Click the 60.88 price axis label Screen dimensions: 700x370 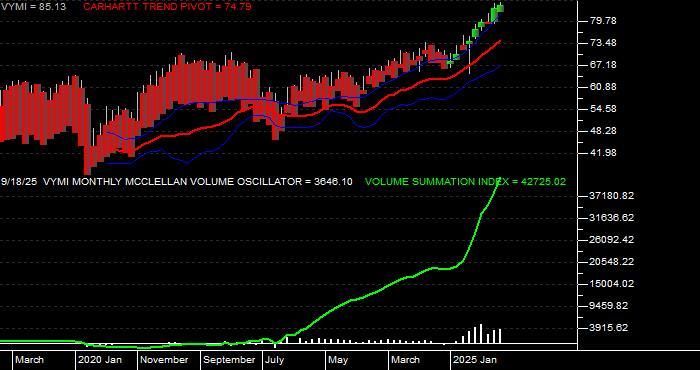click(602, 87)
